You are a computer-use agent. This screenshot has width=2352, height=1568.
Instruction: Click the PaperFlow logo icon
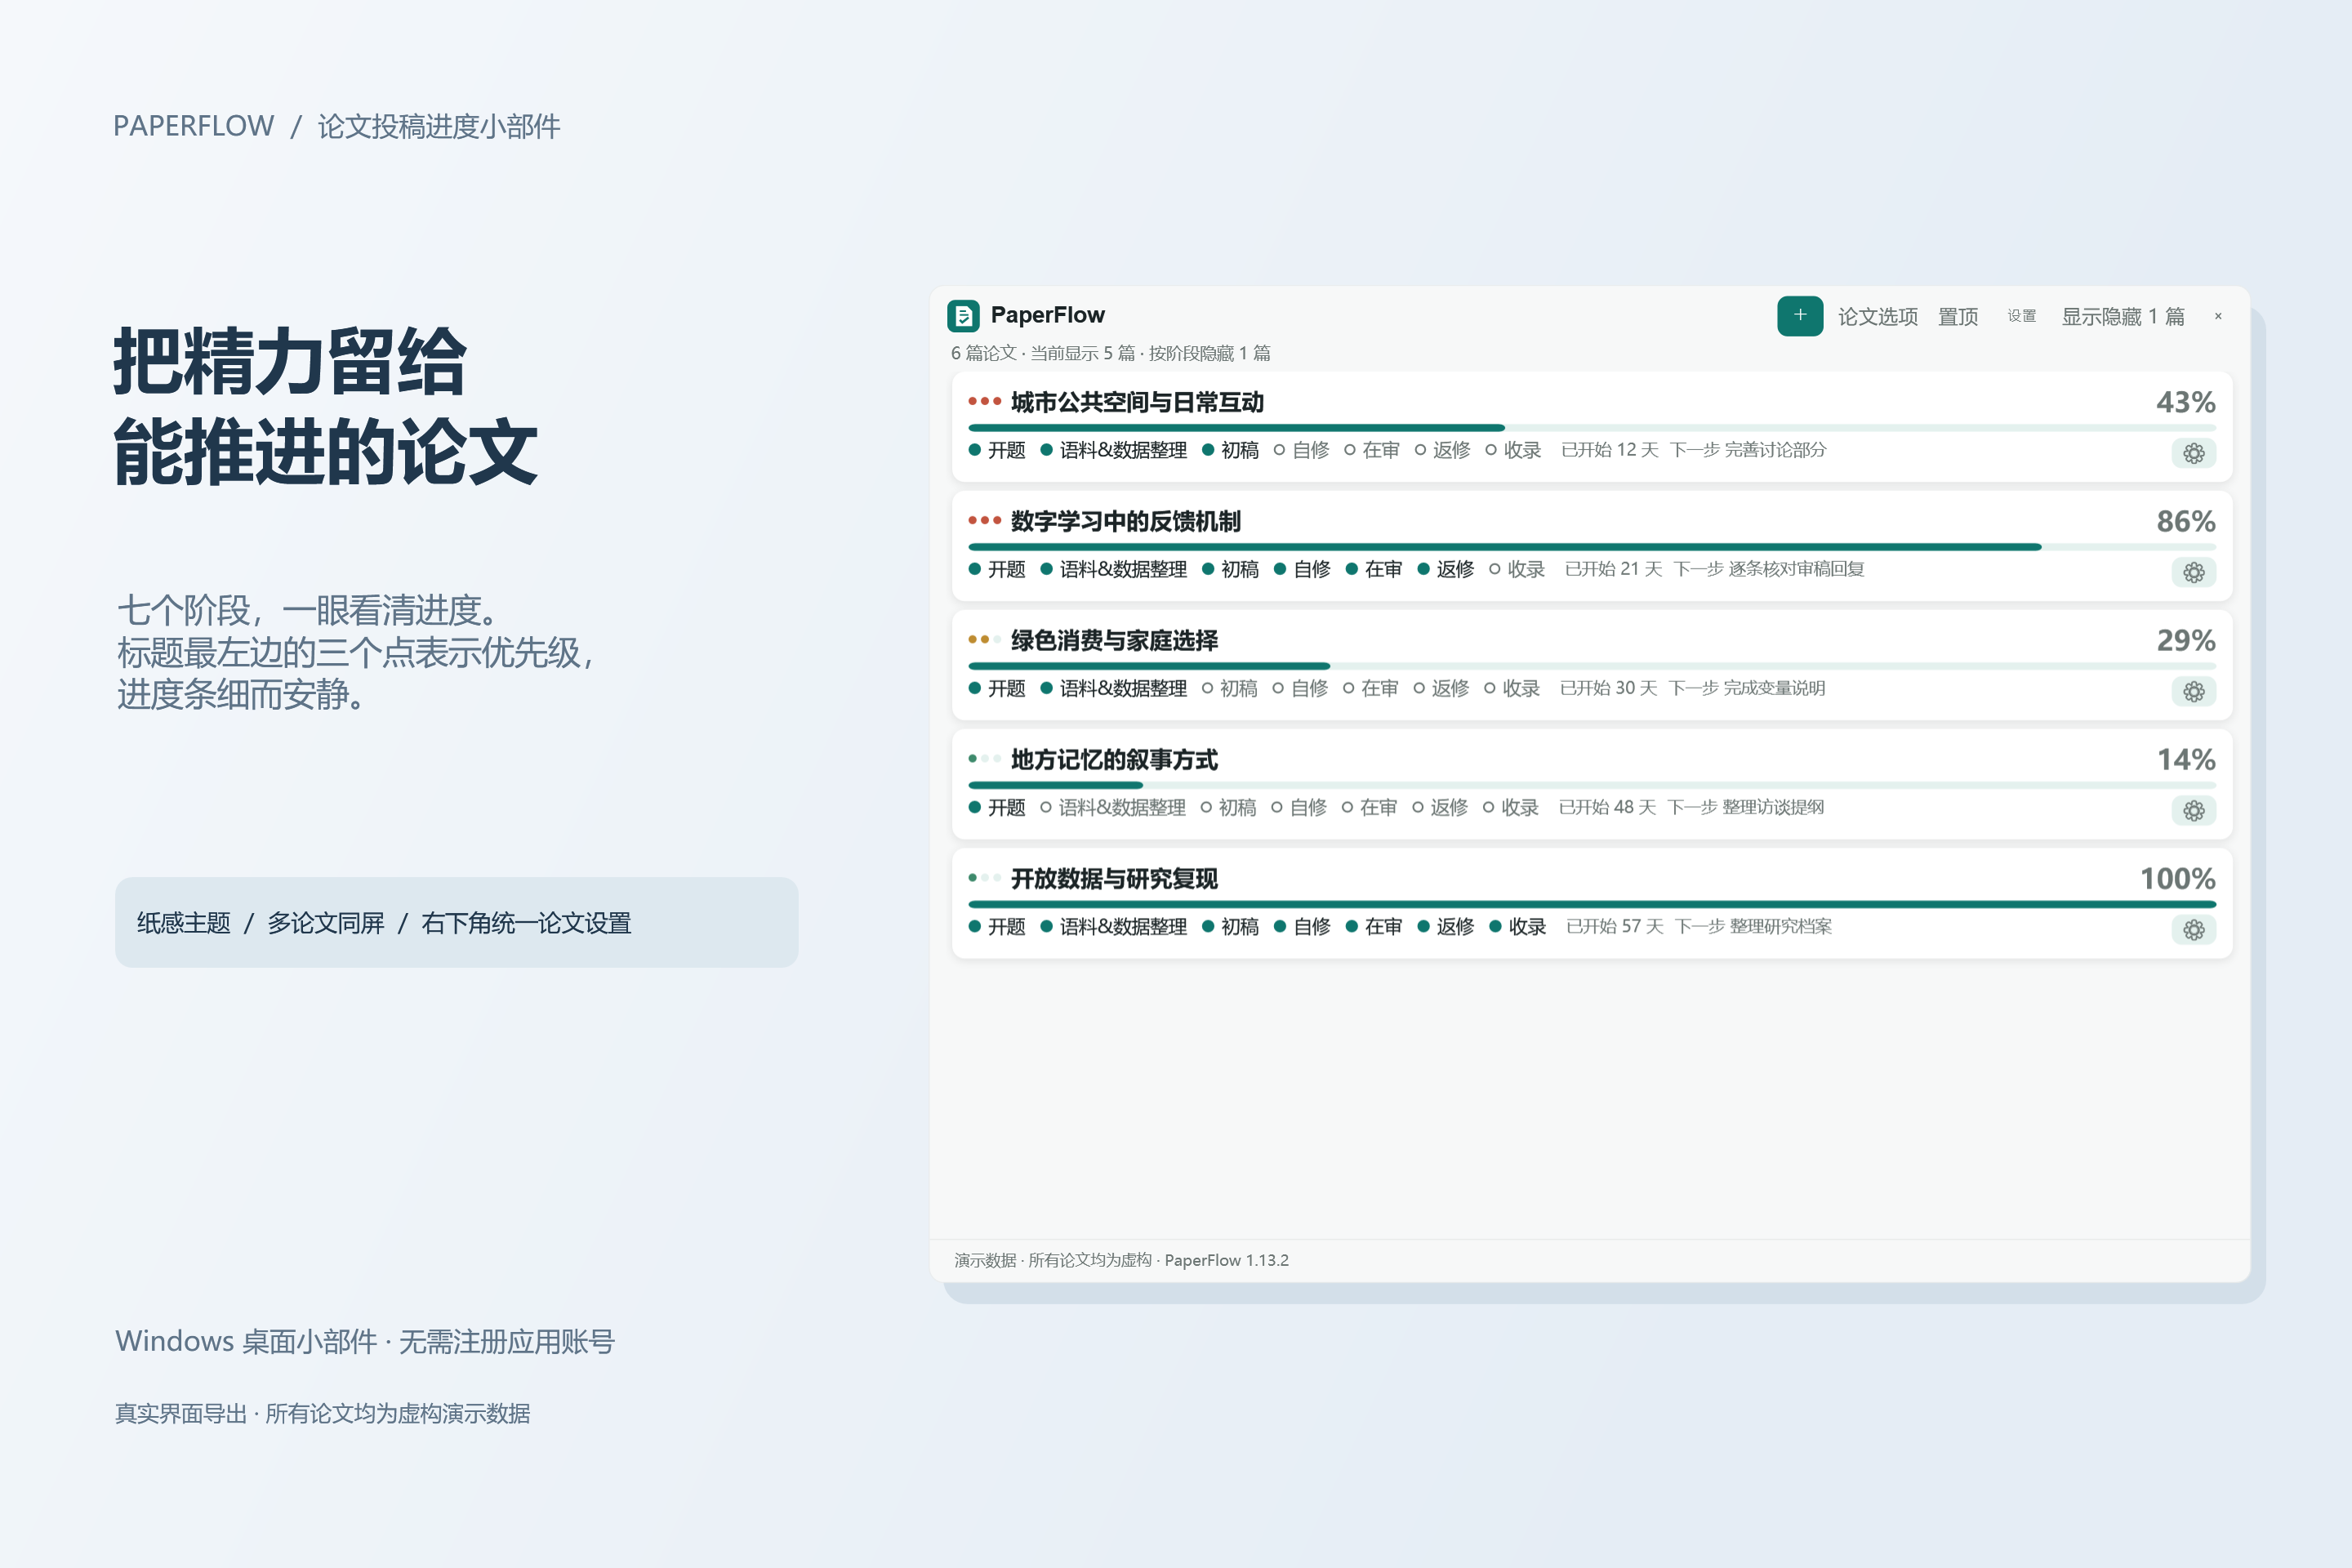pos(963,316)
